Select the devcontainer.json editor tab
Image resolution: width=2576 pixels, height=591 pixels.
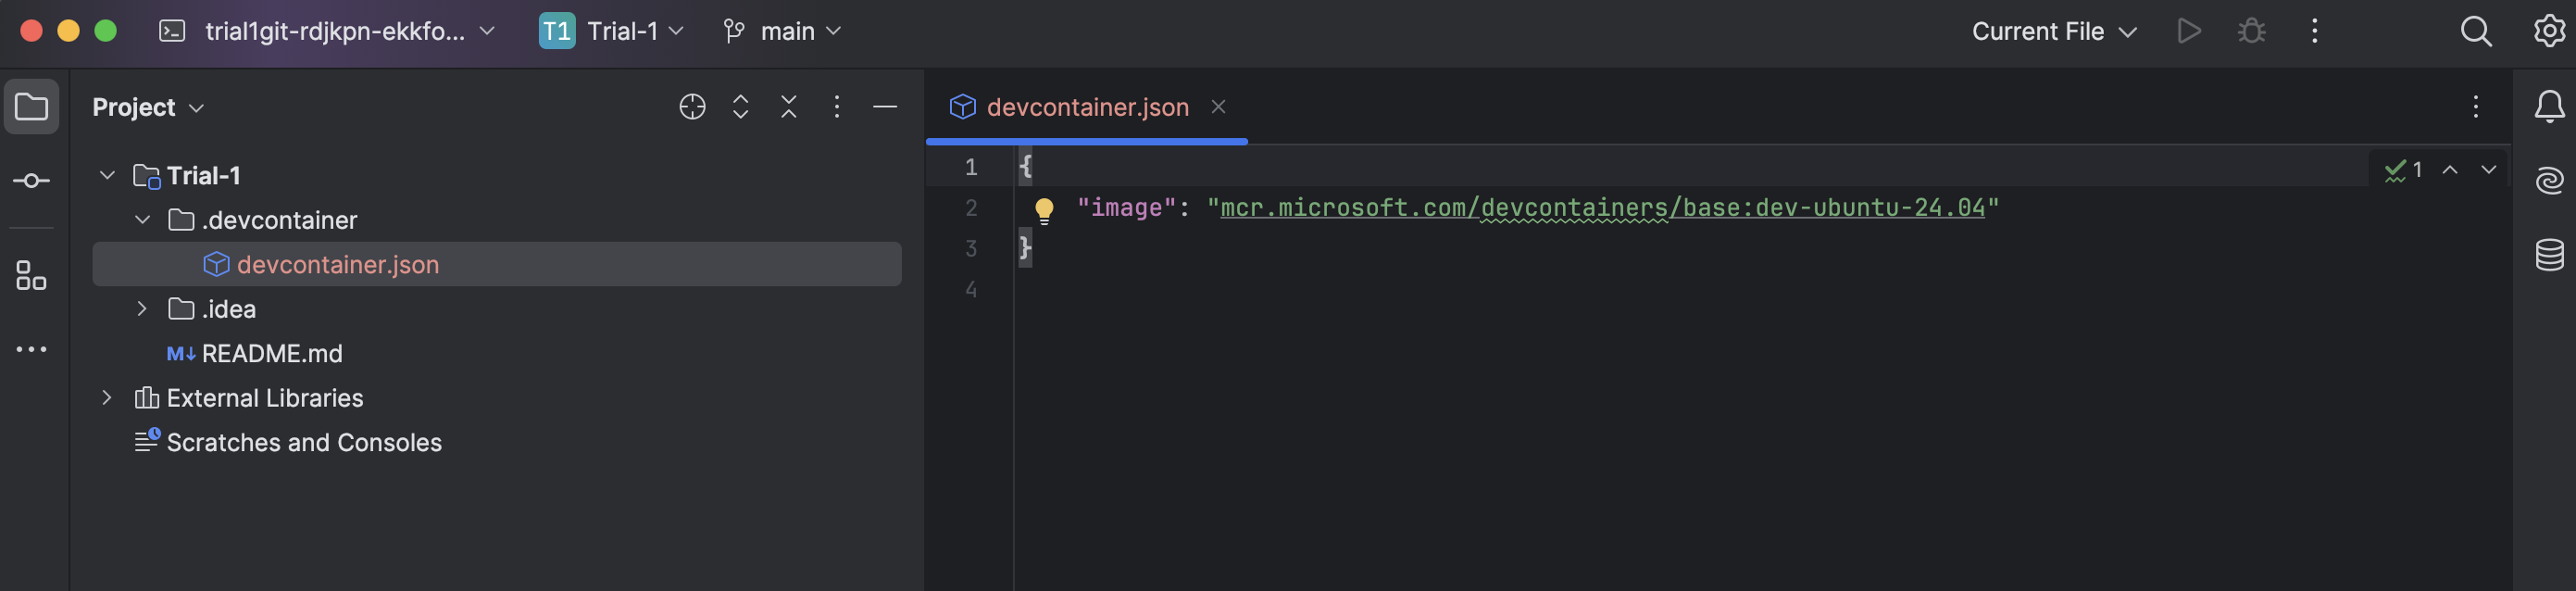click(x=1086, y=107)
